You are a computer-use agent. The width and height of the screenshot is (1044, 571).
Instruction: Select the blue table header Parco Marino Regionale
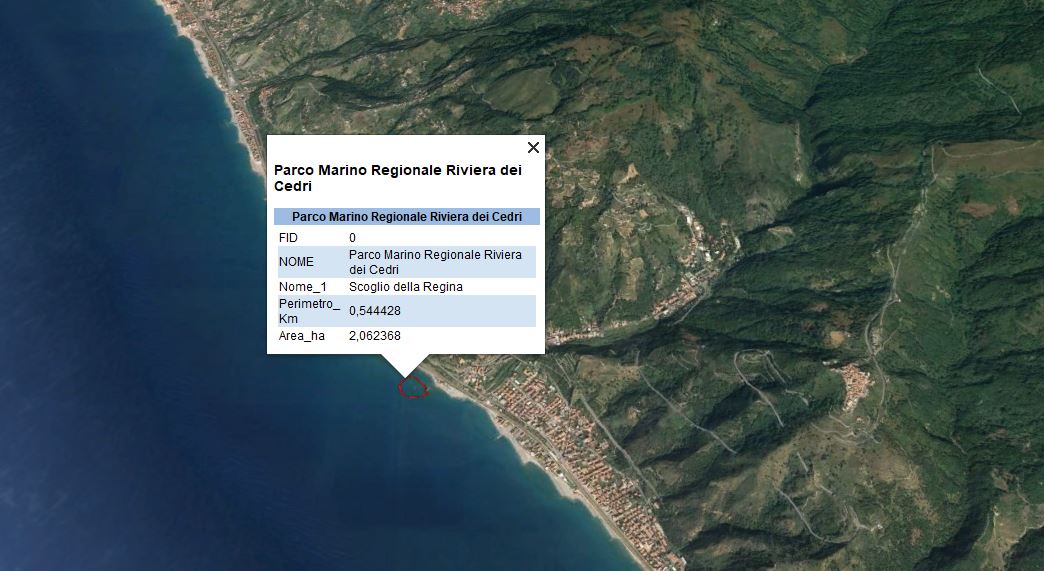[407, 216]
